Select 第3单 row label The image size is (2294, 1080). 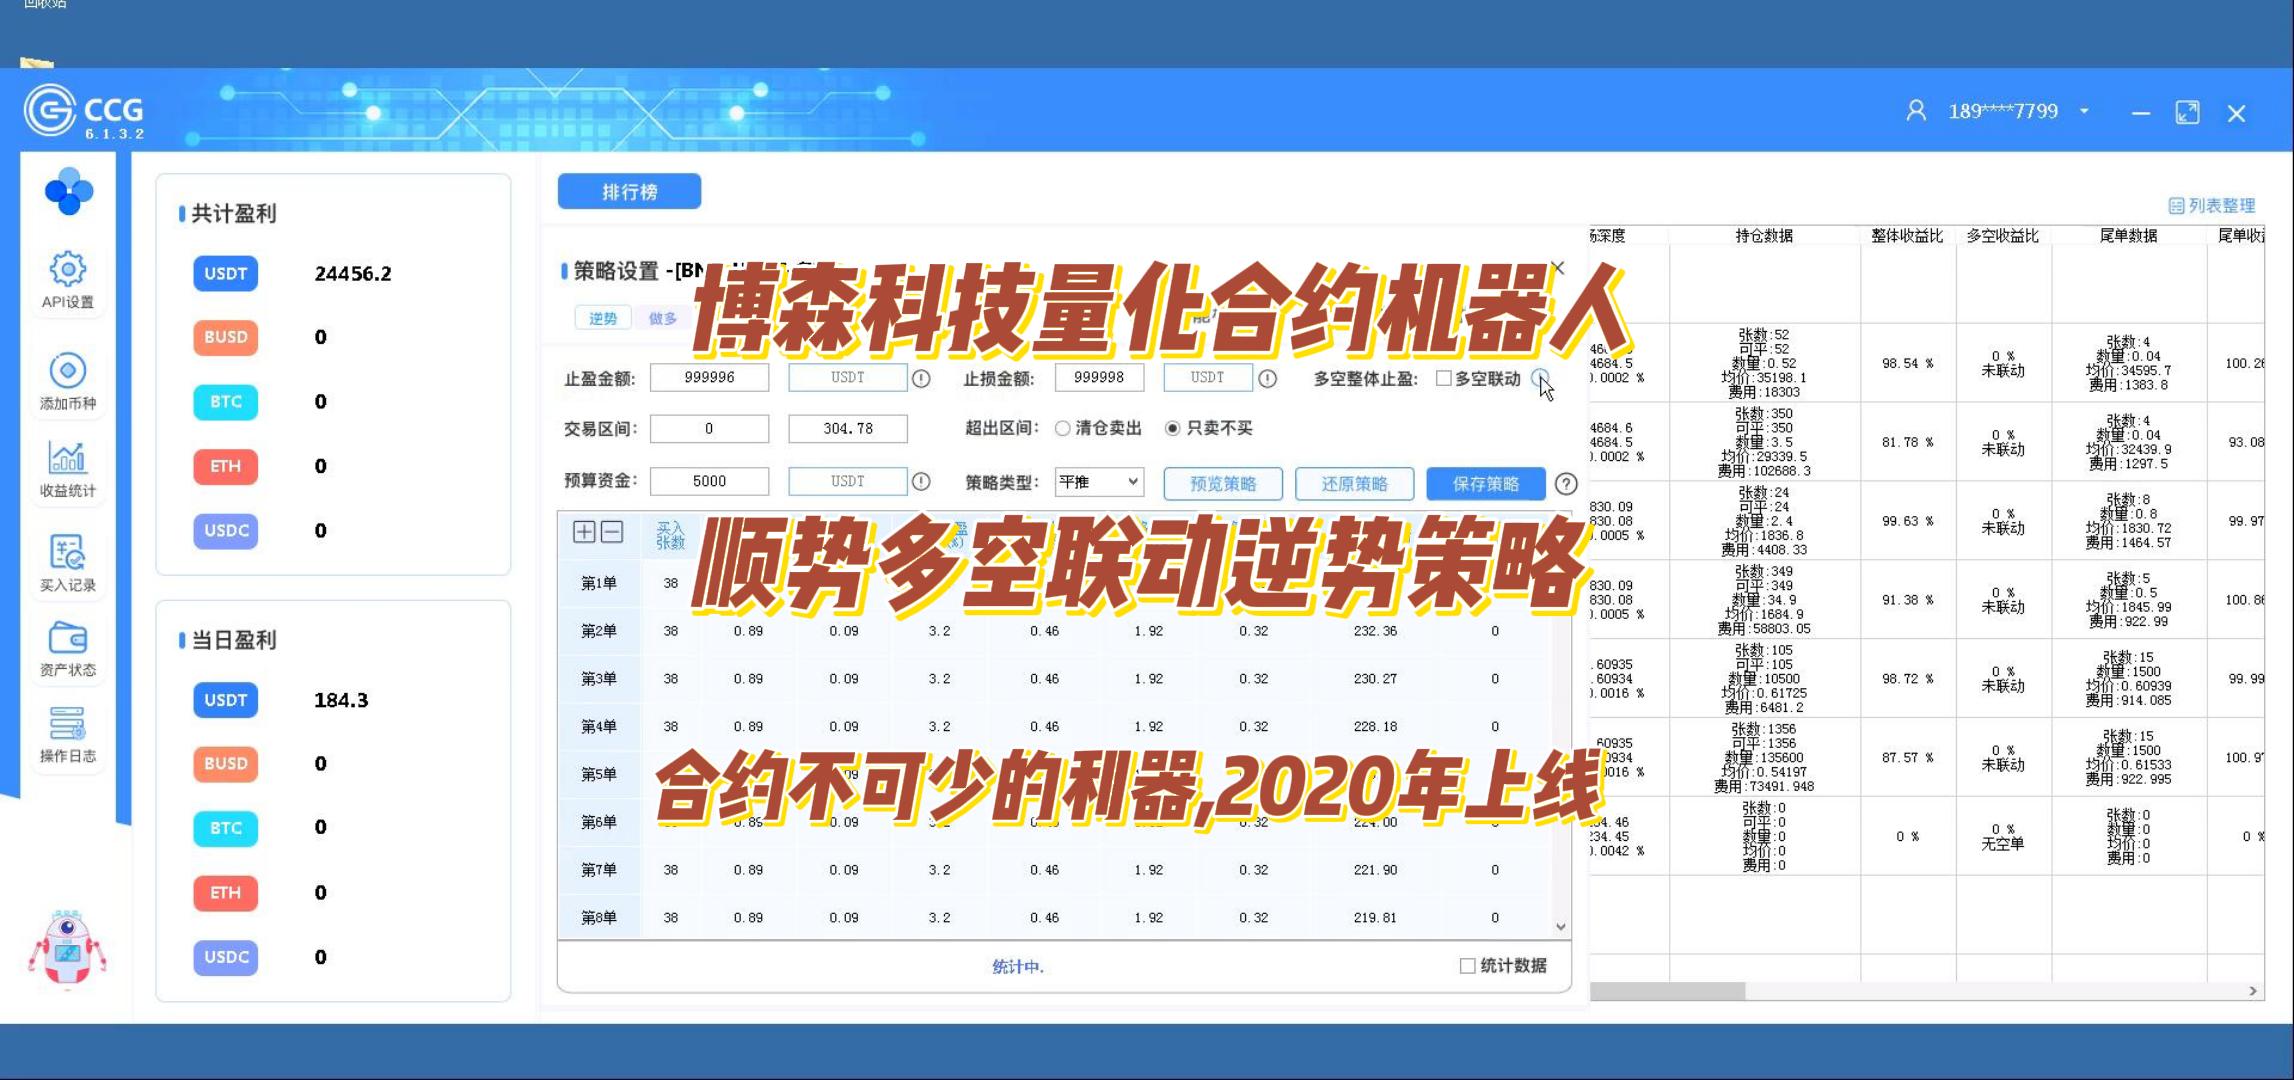599,679
